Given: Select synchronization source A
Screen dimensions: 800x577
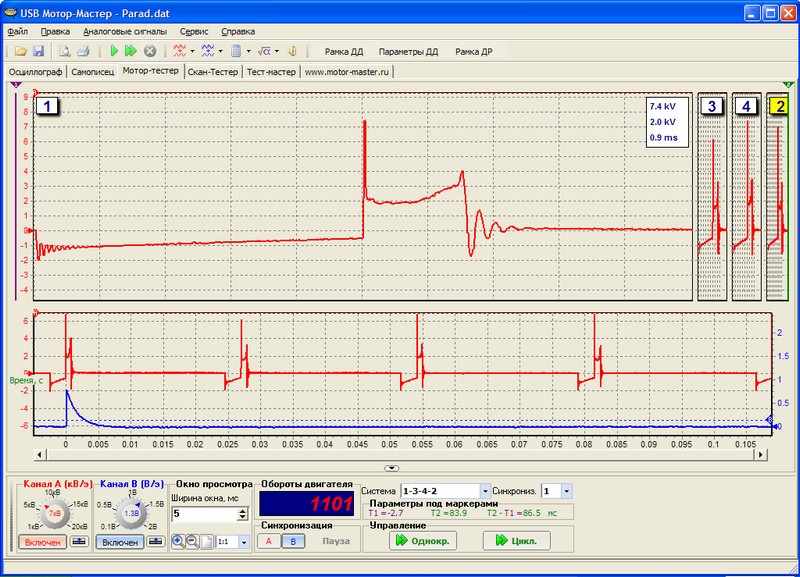Looking at the screenshot, I should 268,541.
